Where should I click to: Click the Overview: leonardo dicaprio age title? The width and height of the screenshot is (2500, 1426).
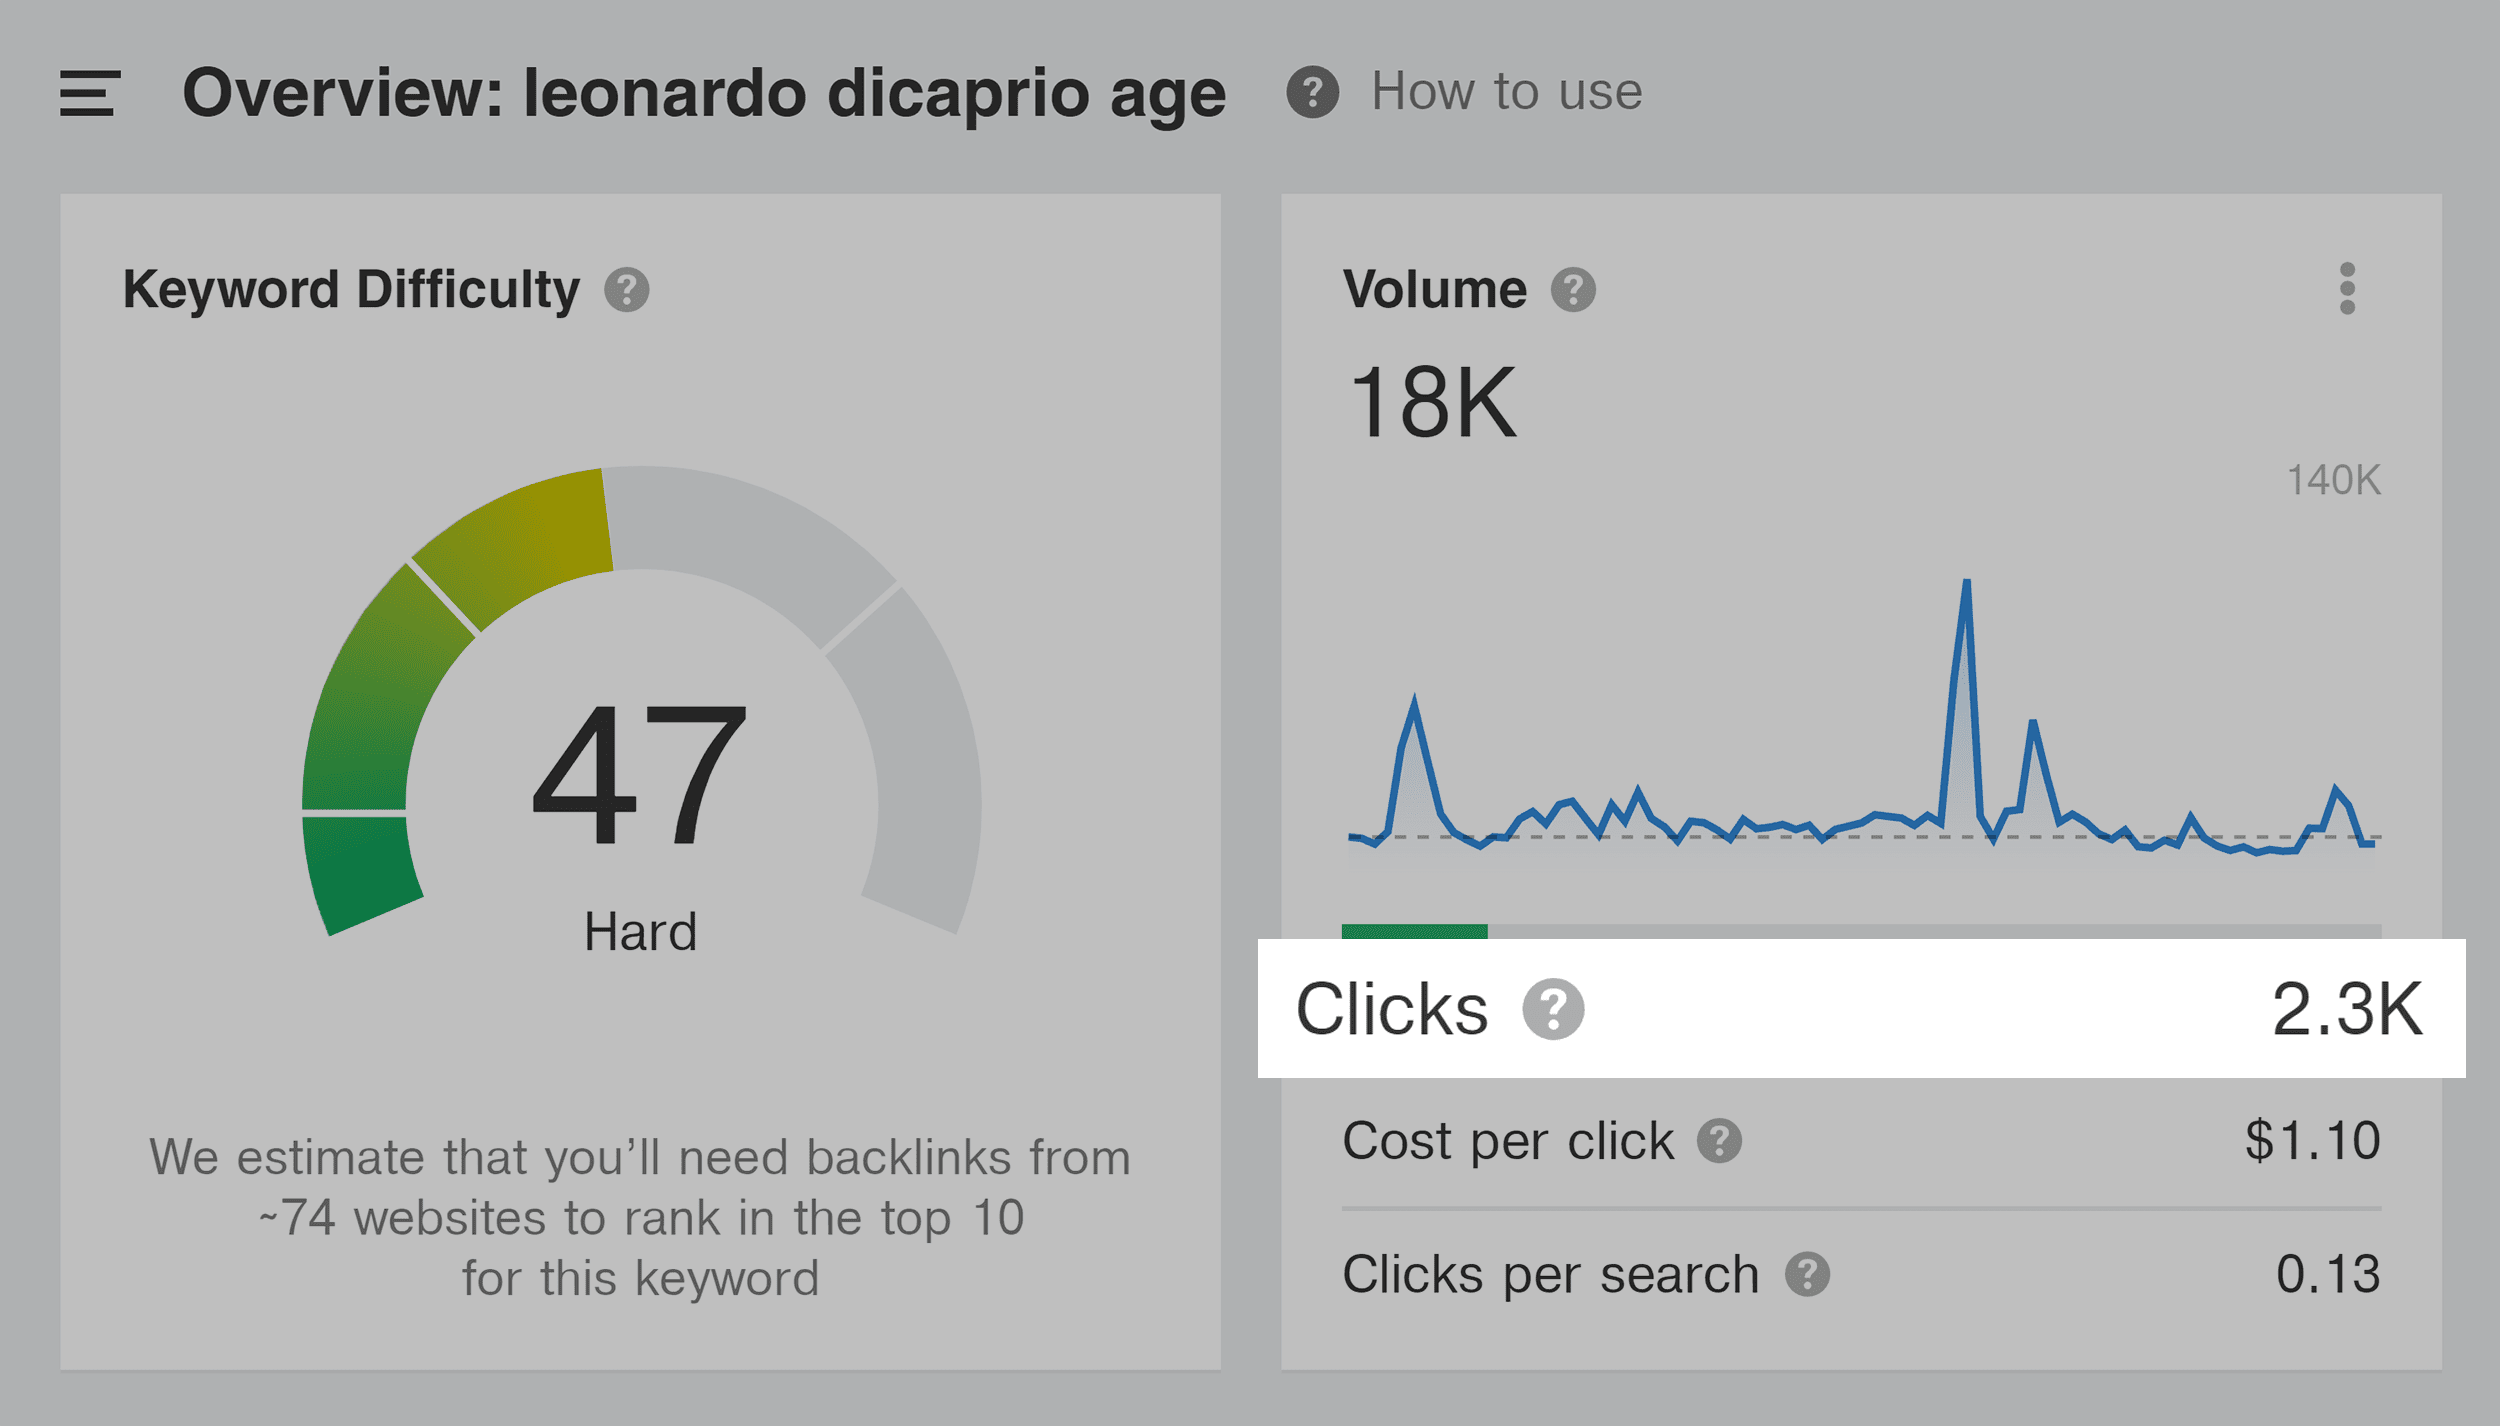tap(704, 93)
